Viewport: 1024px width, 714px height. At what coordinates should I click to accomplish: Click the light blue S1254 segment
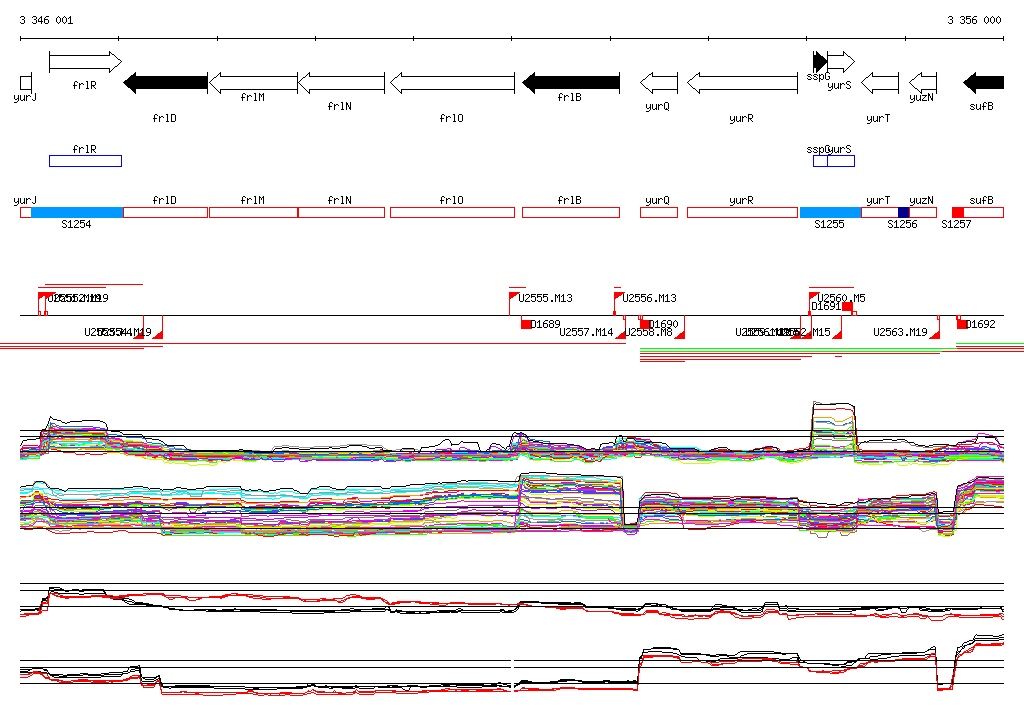pyautogui.click(x=77, y=212)
